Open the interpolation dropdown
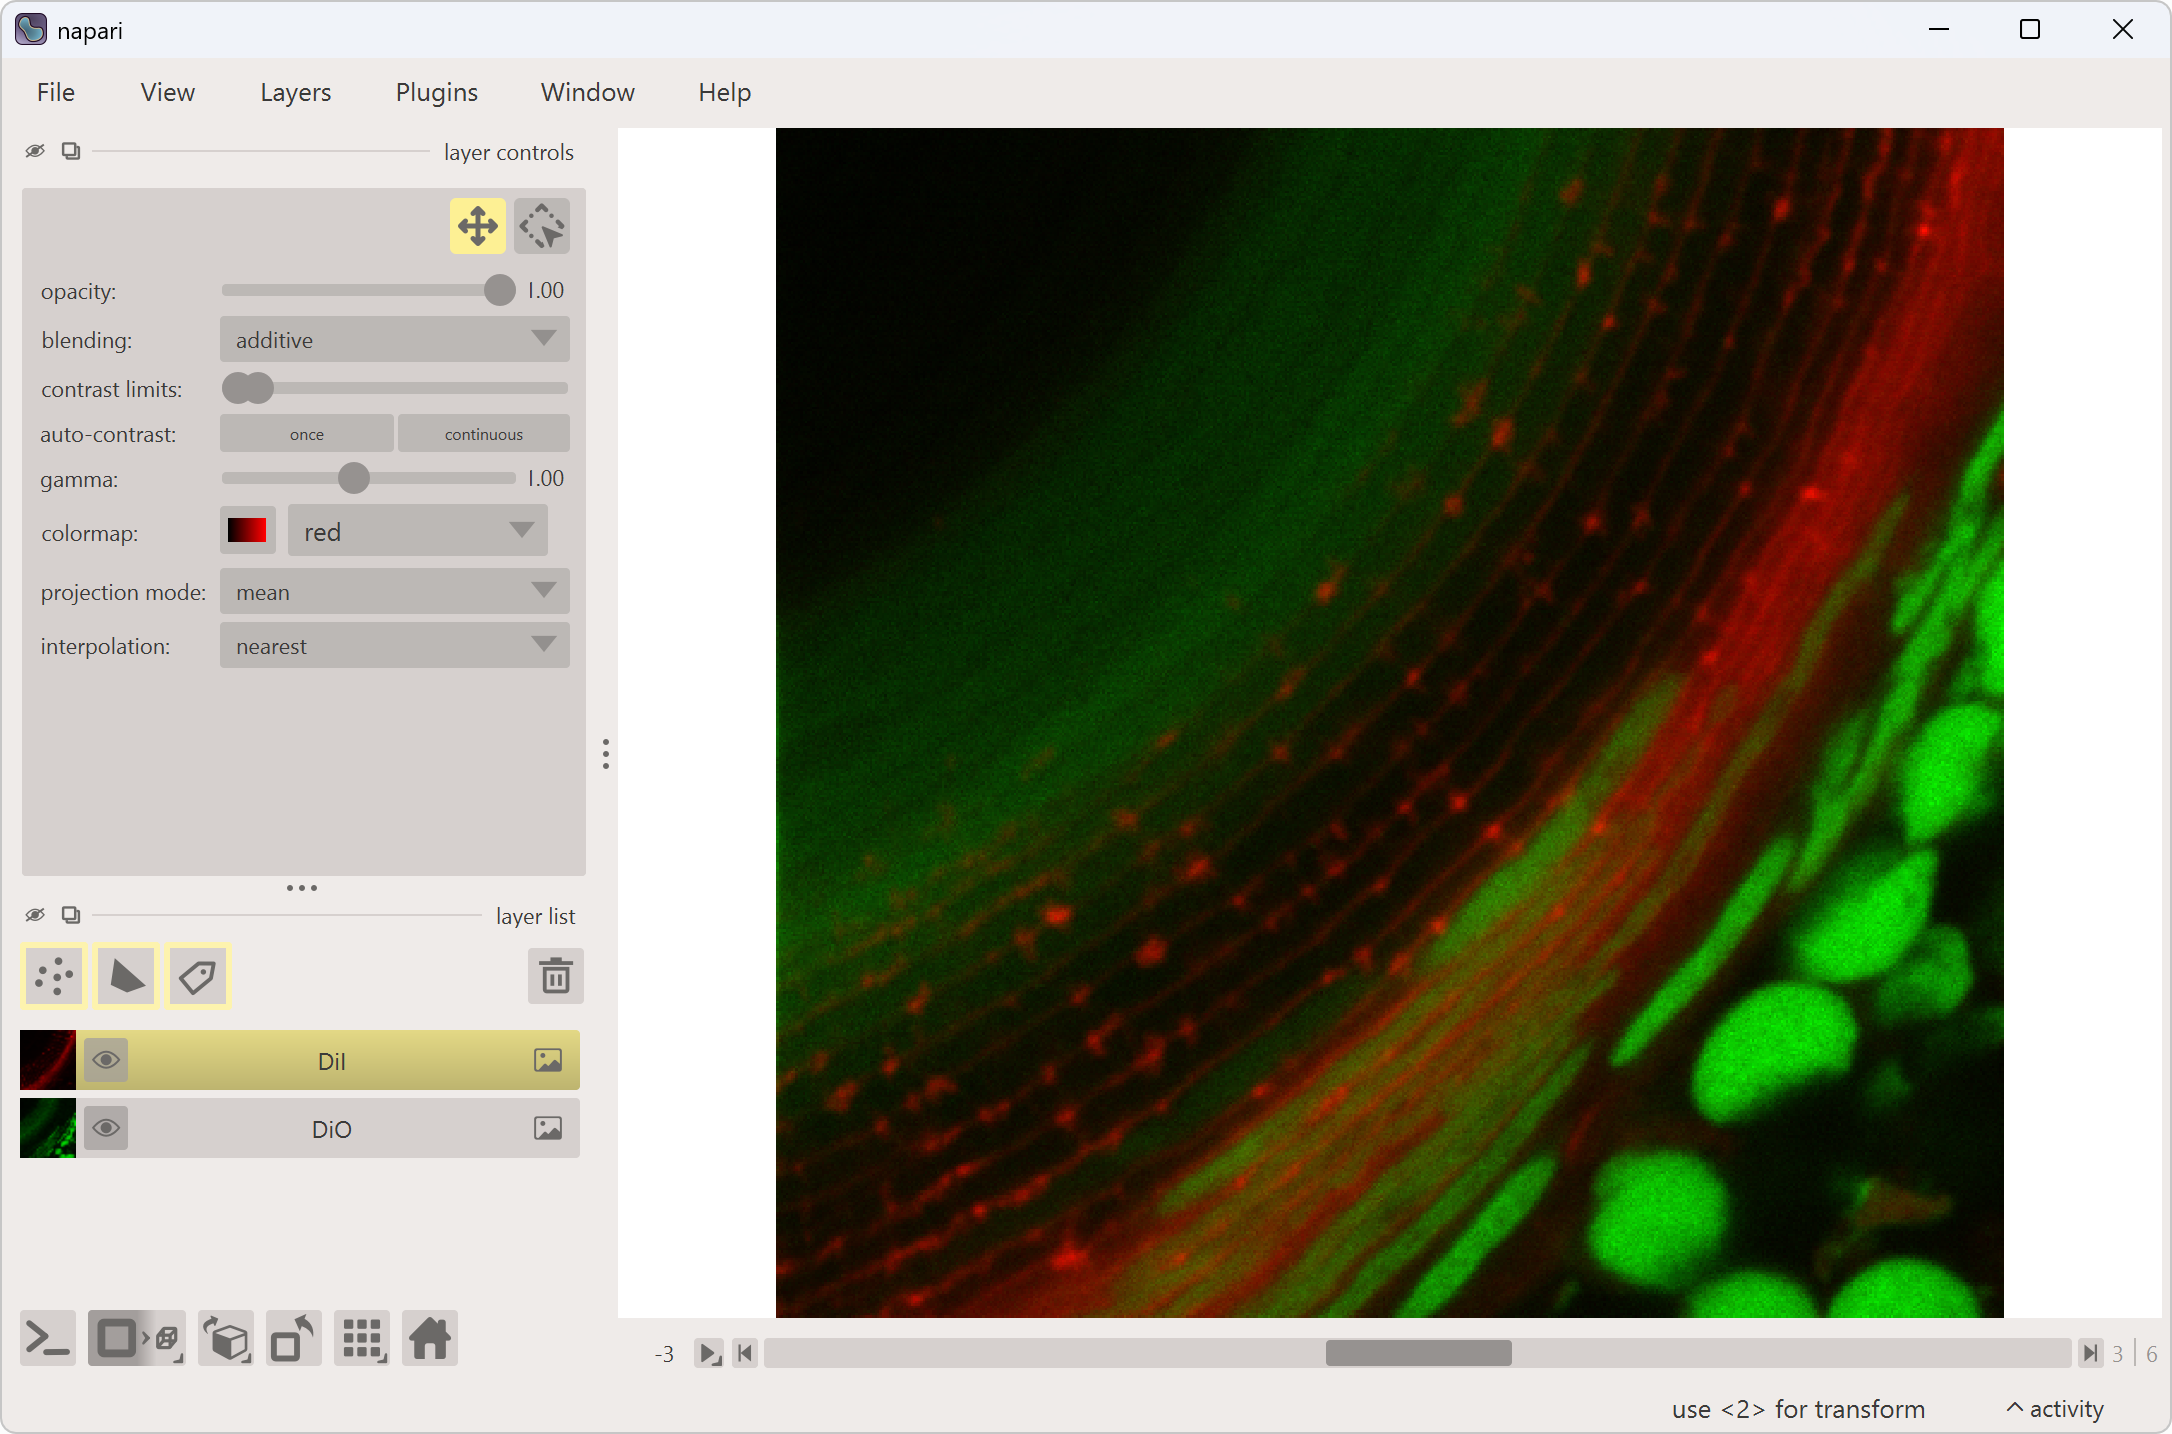Viewport: 2172px width, 1434px height. [395, 646]
